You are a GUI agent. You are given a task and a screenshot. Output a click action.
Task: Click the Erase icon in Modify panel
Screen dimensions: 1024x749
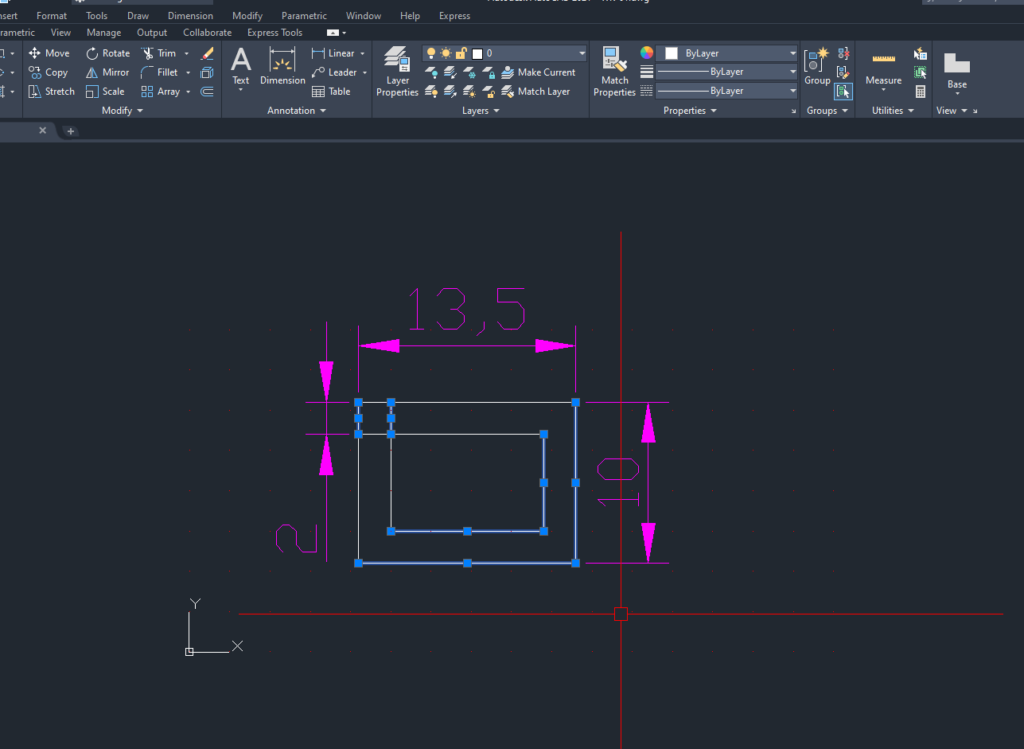click(x=207, y=53)
